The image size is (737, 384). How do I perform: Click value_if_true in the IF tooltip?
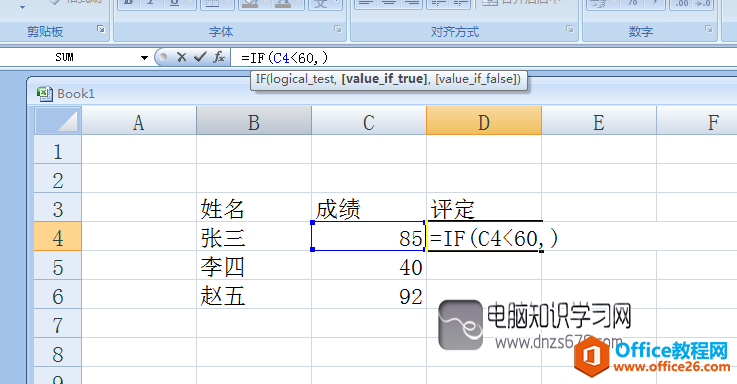coord(384,79)
